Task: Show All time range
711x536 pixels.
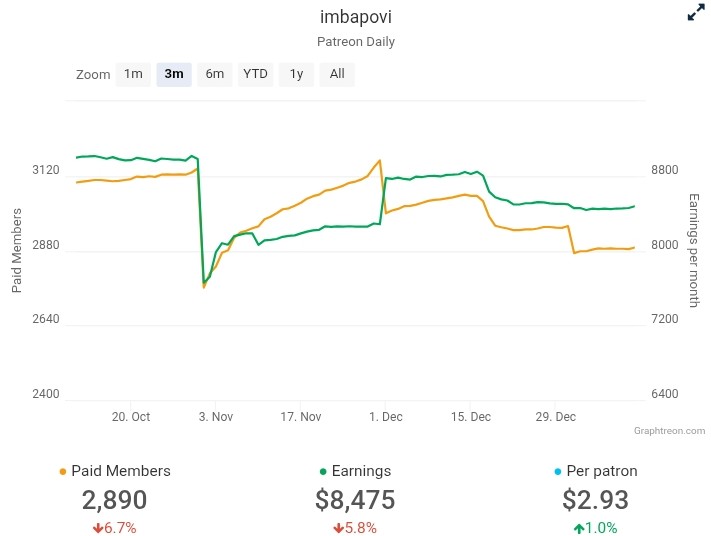Action: [337, 74]
